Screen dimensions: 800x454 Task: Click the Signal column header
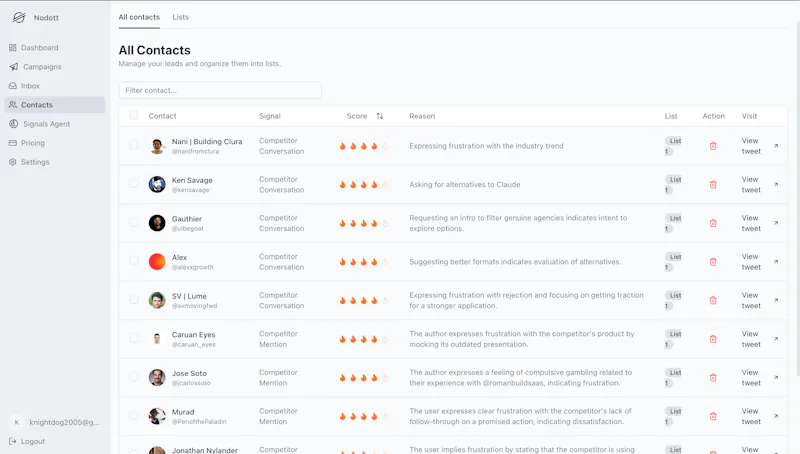click(269, 116)
